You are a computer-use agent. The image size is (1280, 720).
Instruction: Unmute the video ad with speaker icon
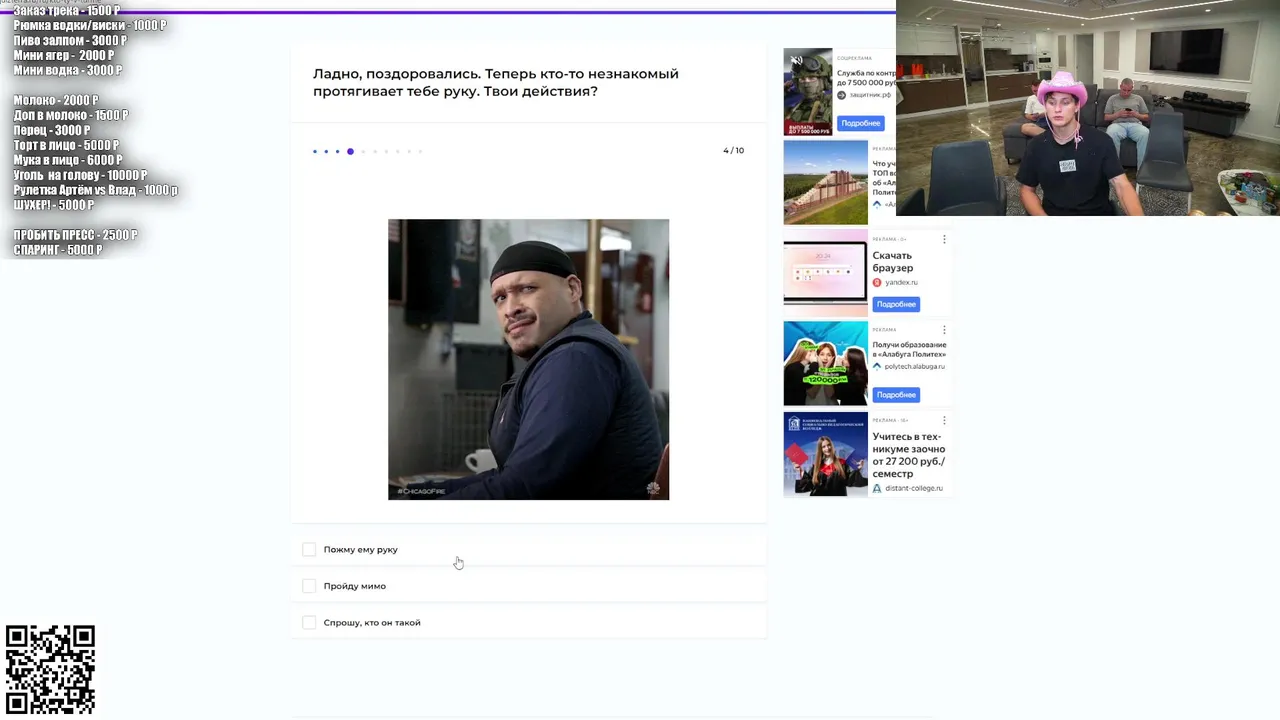[796, 60]
